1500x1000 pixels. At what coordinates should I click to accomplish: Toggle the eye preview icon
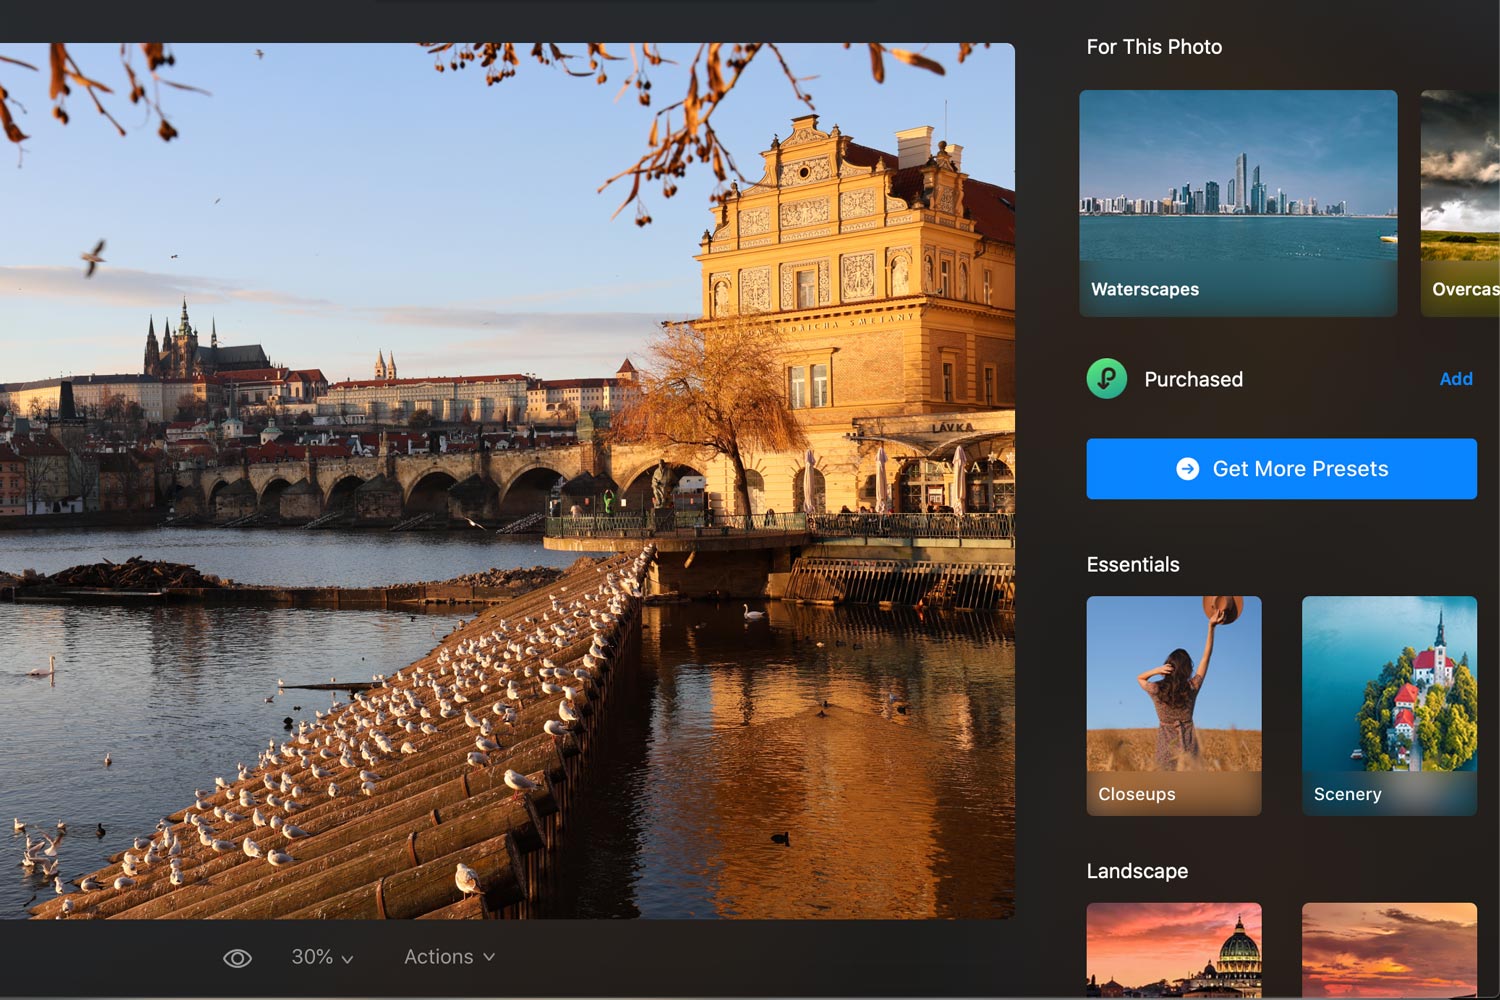[237, 958]
